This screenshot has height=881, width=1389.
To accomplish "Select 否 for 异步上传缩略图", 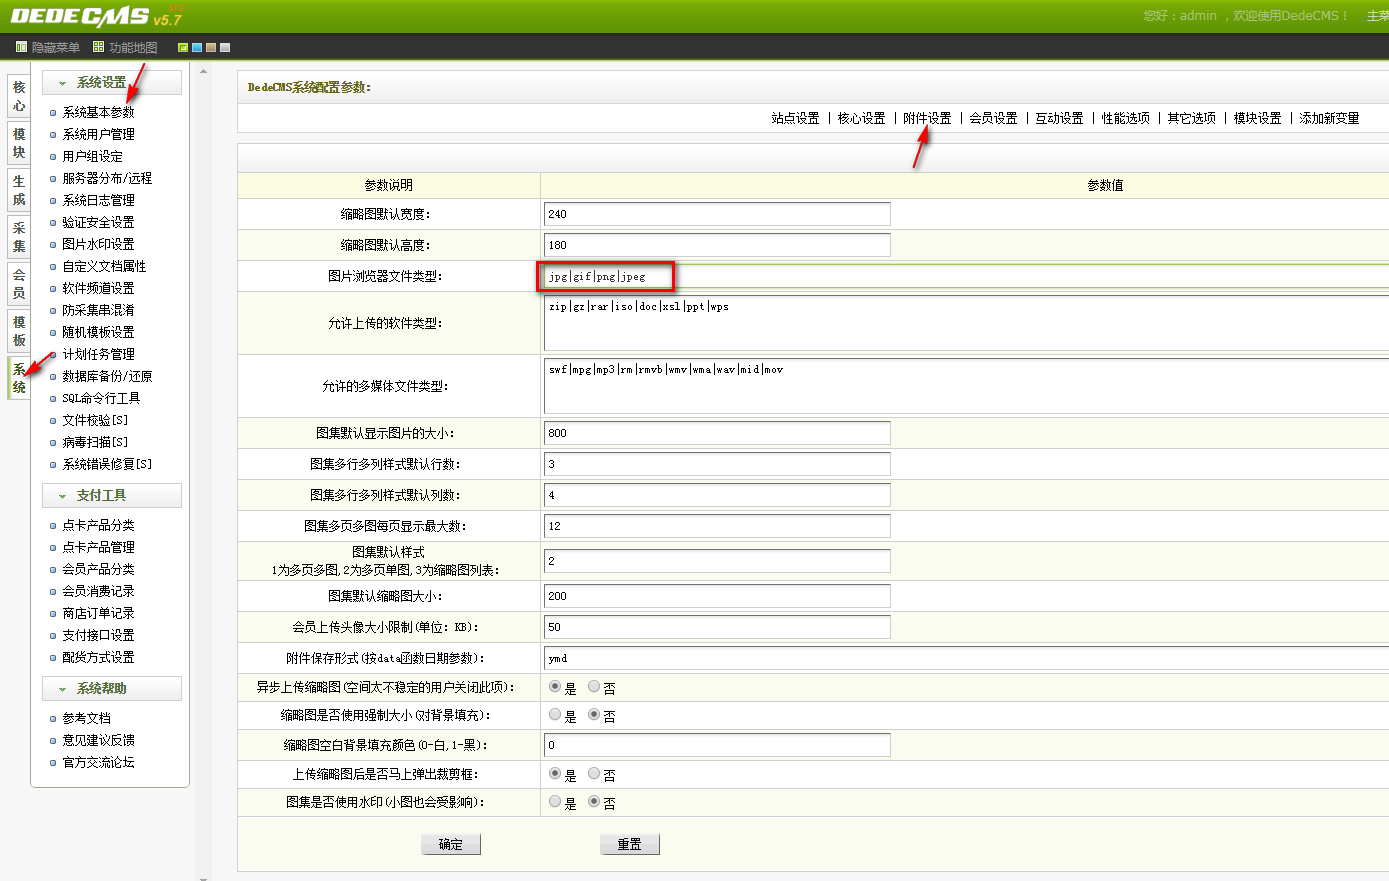I will click(594, 687).
